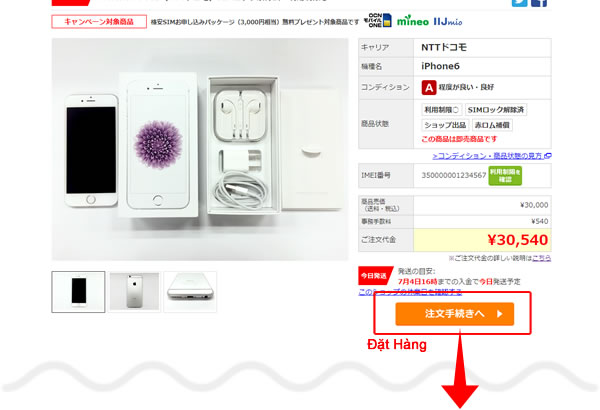Select the back view iPhone thumbnail
600x410 pixels.
(134, 292)
